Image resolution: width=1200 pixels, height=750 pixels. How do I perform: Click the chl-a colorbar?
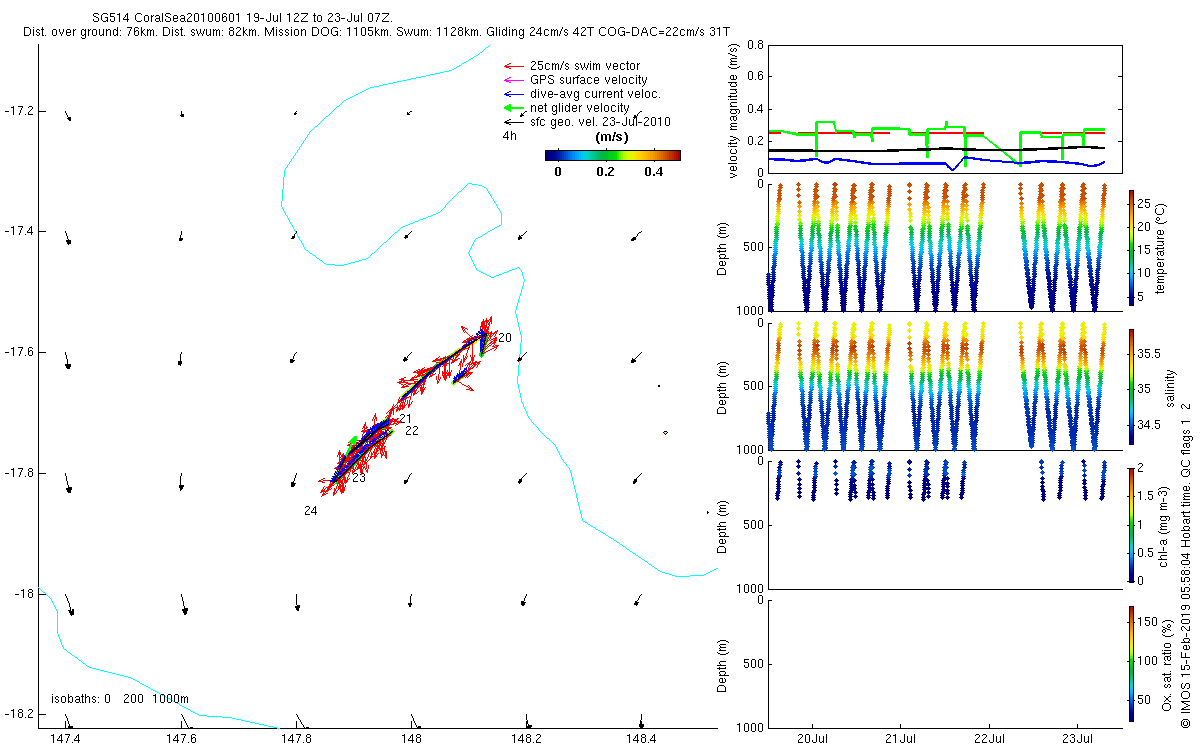point(1132,524)
